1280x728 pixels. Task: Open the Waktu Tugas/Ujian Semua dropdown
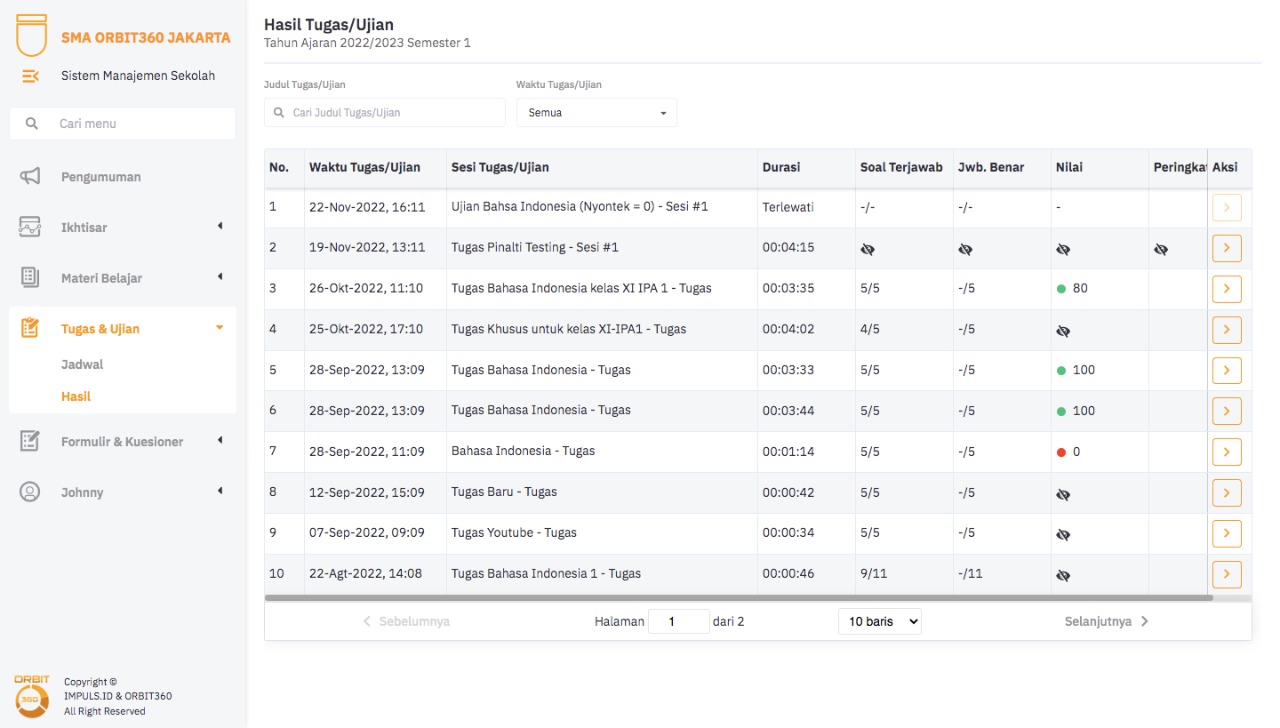tap(596, 113)
